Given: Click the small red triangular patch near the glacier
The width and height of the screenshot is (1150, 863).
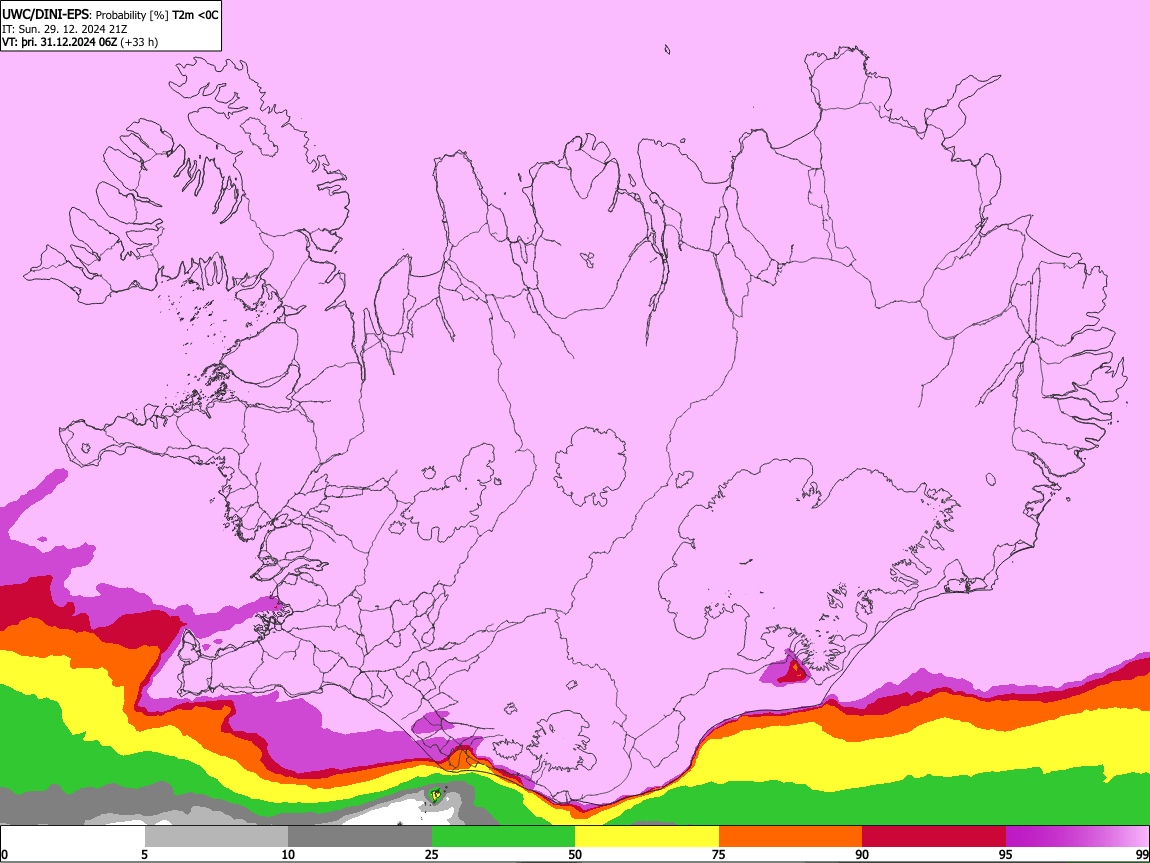Looking at the screenshot, I should click(792, 672).
